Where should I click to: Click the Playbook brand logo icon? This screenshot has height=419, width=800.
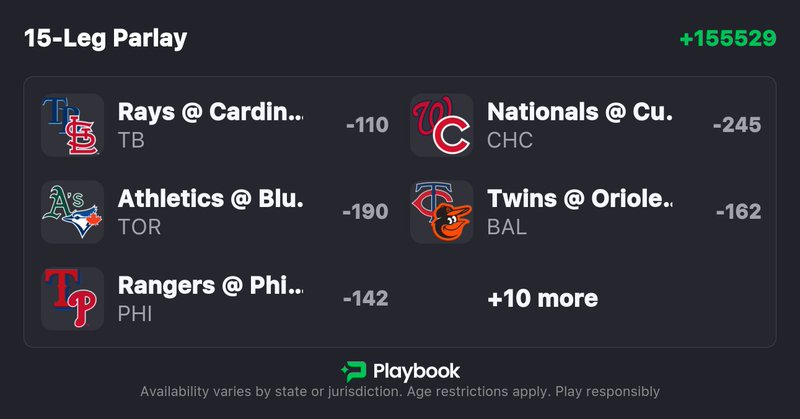pyautogui.click(x=353, y=372)
